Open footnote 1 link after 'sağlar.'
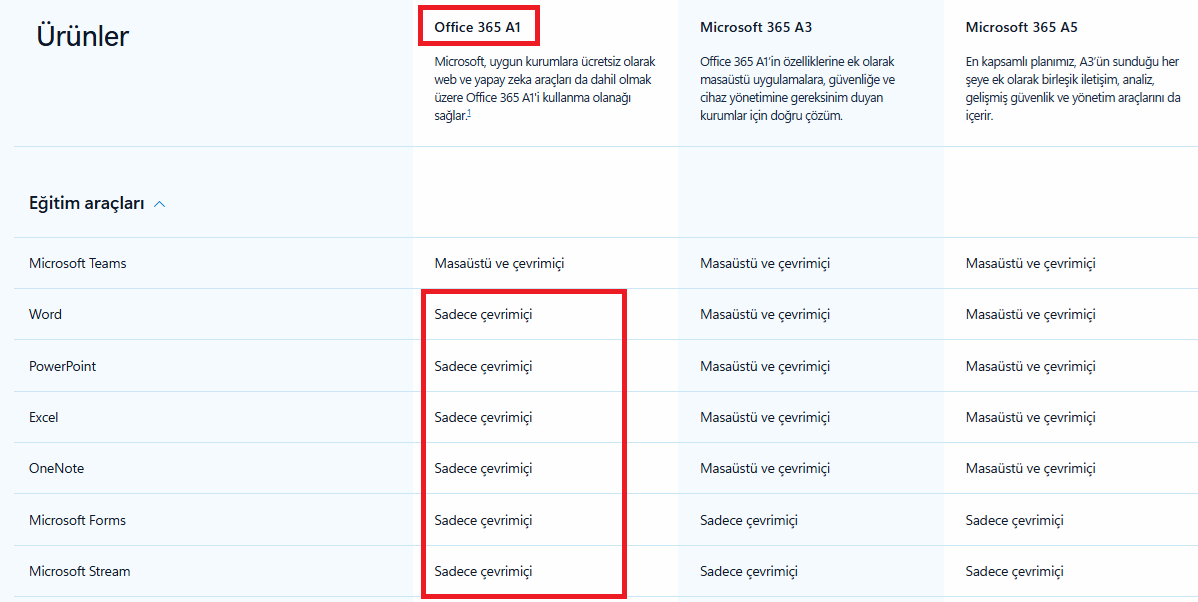This screenshot has width=1198, height=602. (x=469, y=114)
